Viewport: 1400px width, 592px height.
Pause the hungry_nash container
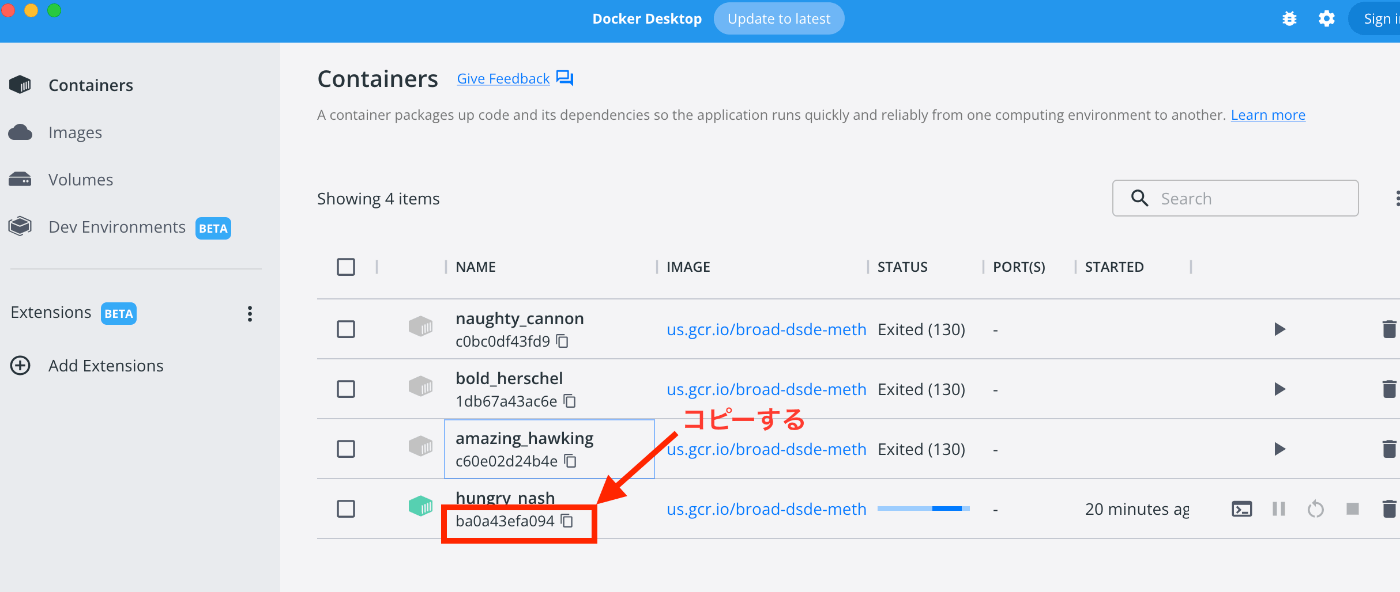(x=1279, y=509)
